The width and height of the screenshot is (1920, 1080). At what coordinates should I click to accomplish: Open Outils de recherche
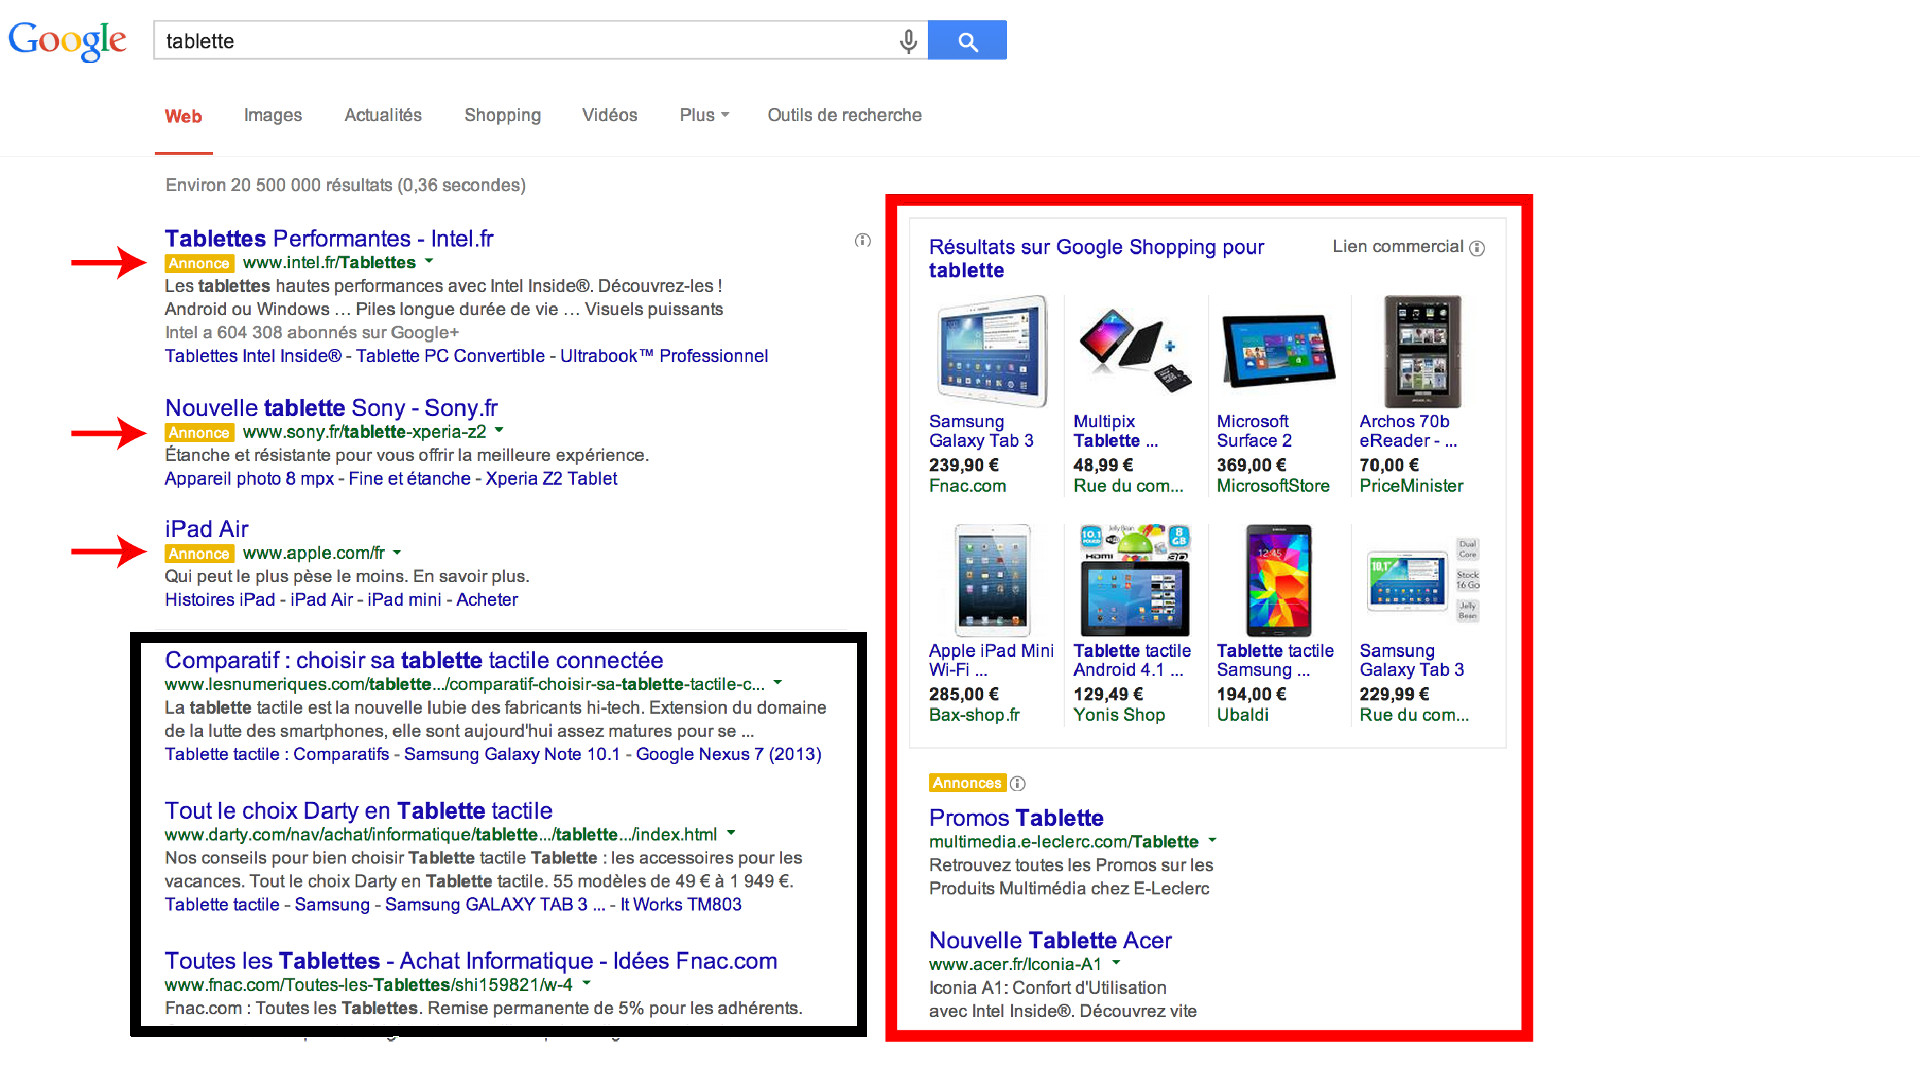844,115
